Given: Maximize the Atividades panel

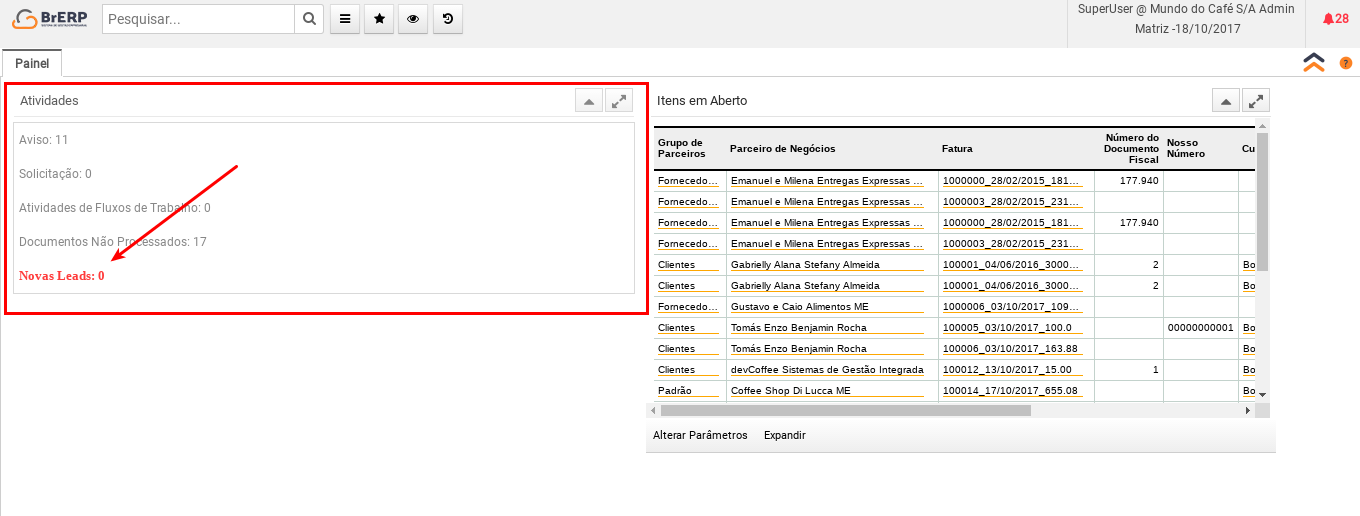Looking at the screenshot, I should [x=620, y=101].
